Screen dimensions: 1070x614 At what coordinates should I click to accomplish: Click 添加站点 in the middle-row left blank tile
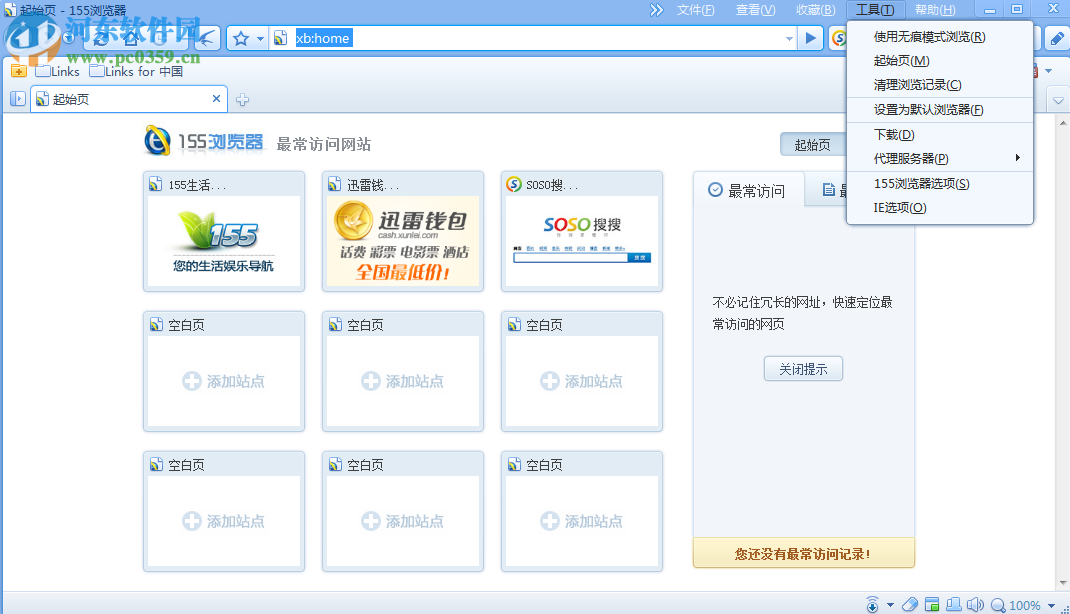[x=224, y=381]
